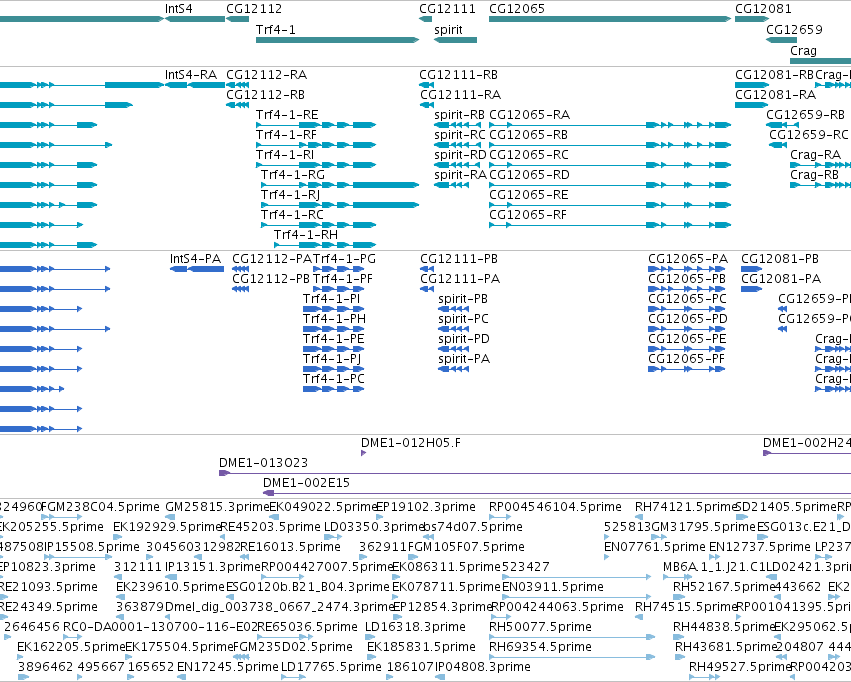Open the CG12065-RB transcript
The height and width of the screenshot is (682, 851).
610,145
